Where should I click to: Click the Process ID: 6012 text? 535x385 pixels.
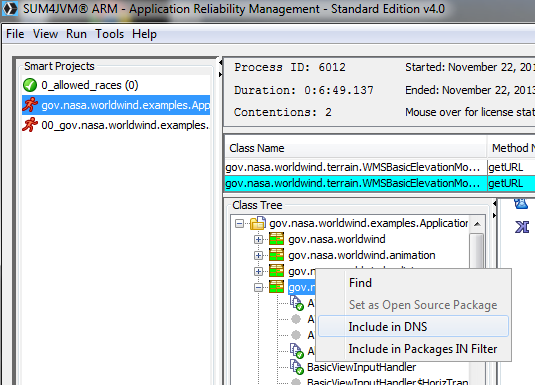click(290, 67)
